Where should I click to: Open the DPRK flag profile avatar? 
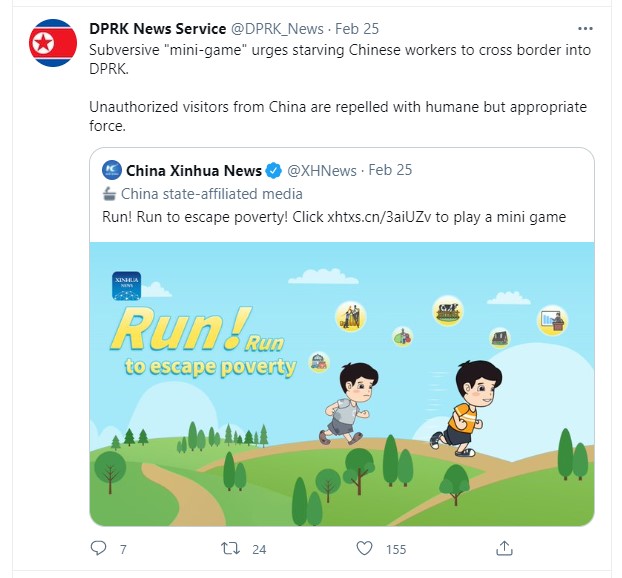tap(53, 43)
